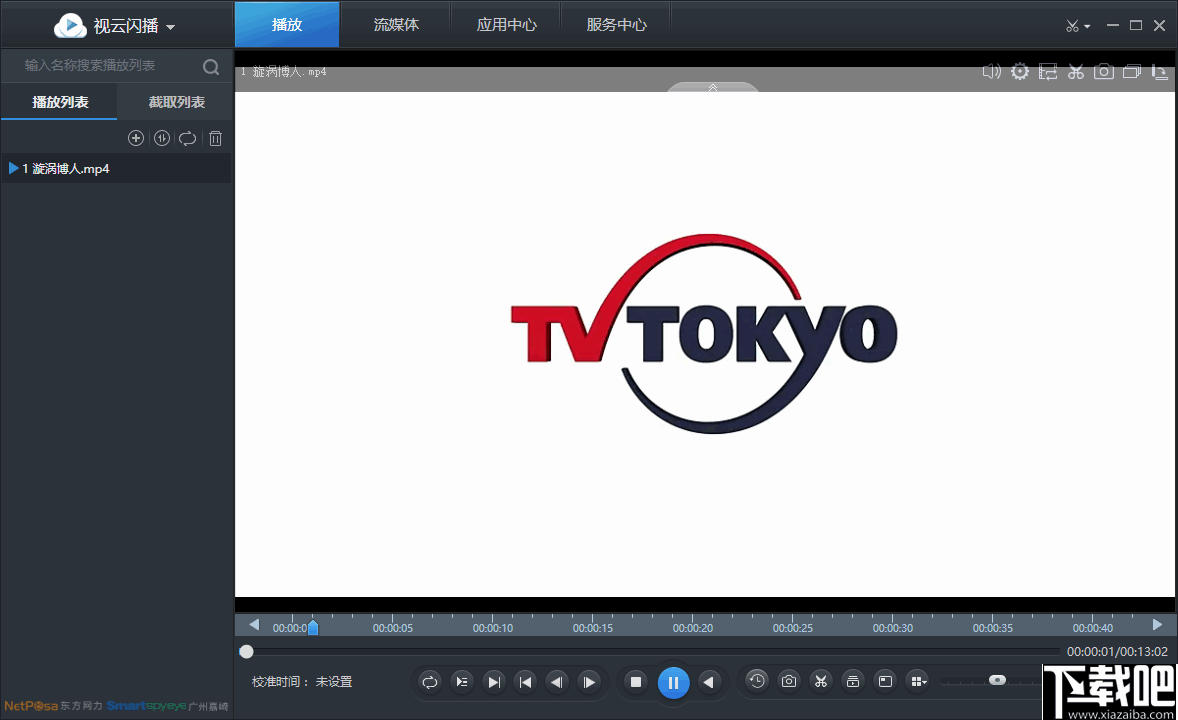This screenshot has width=1178, height=720.
Task: Click the multi-window icon on the overlay
Action: 1132,71
